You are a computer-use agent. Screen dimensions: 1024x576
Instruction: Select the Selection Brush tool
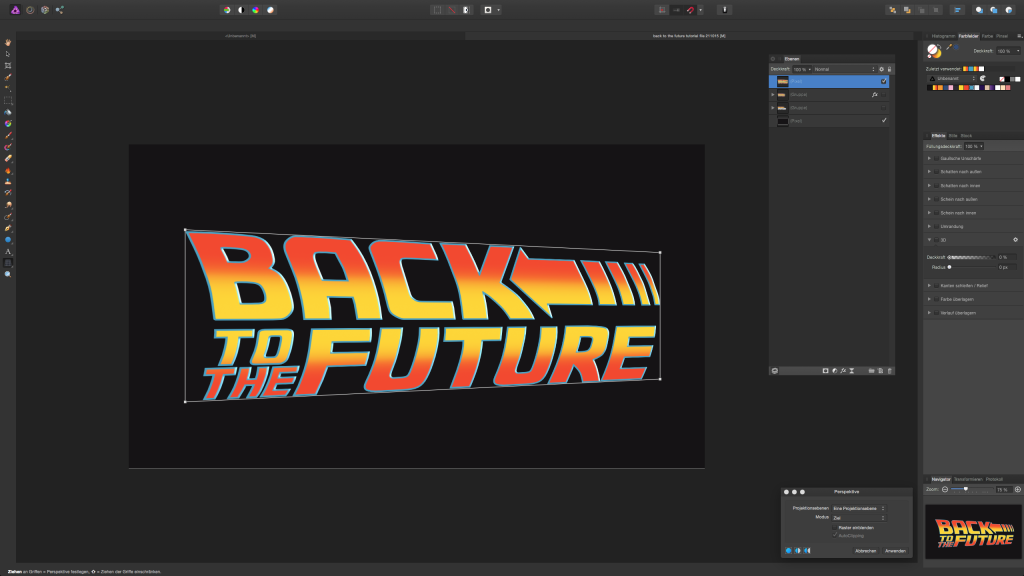(8, 77)
